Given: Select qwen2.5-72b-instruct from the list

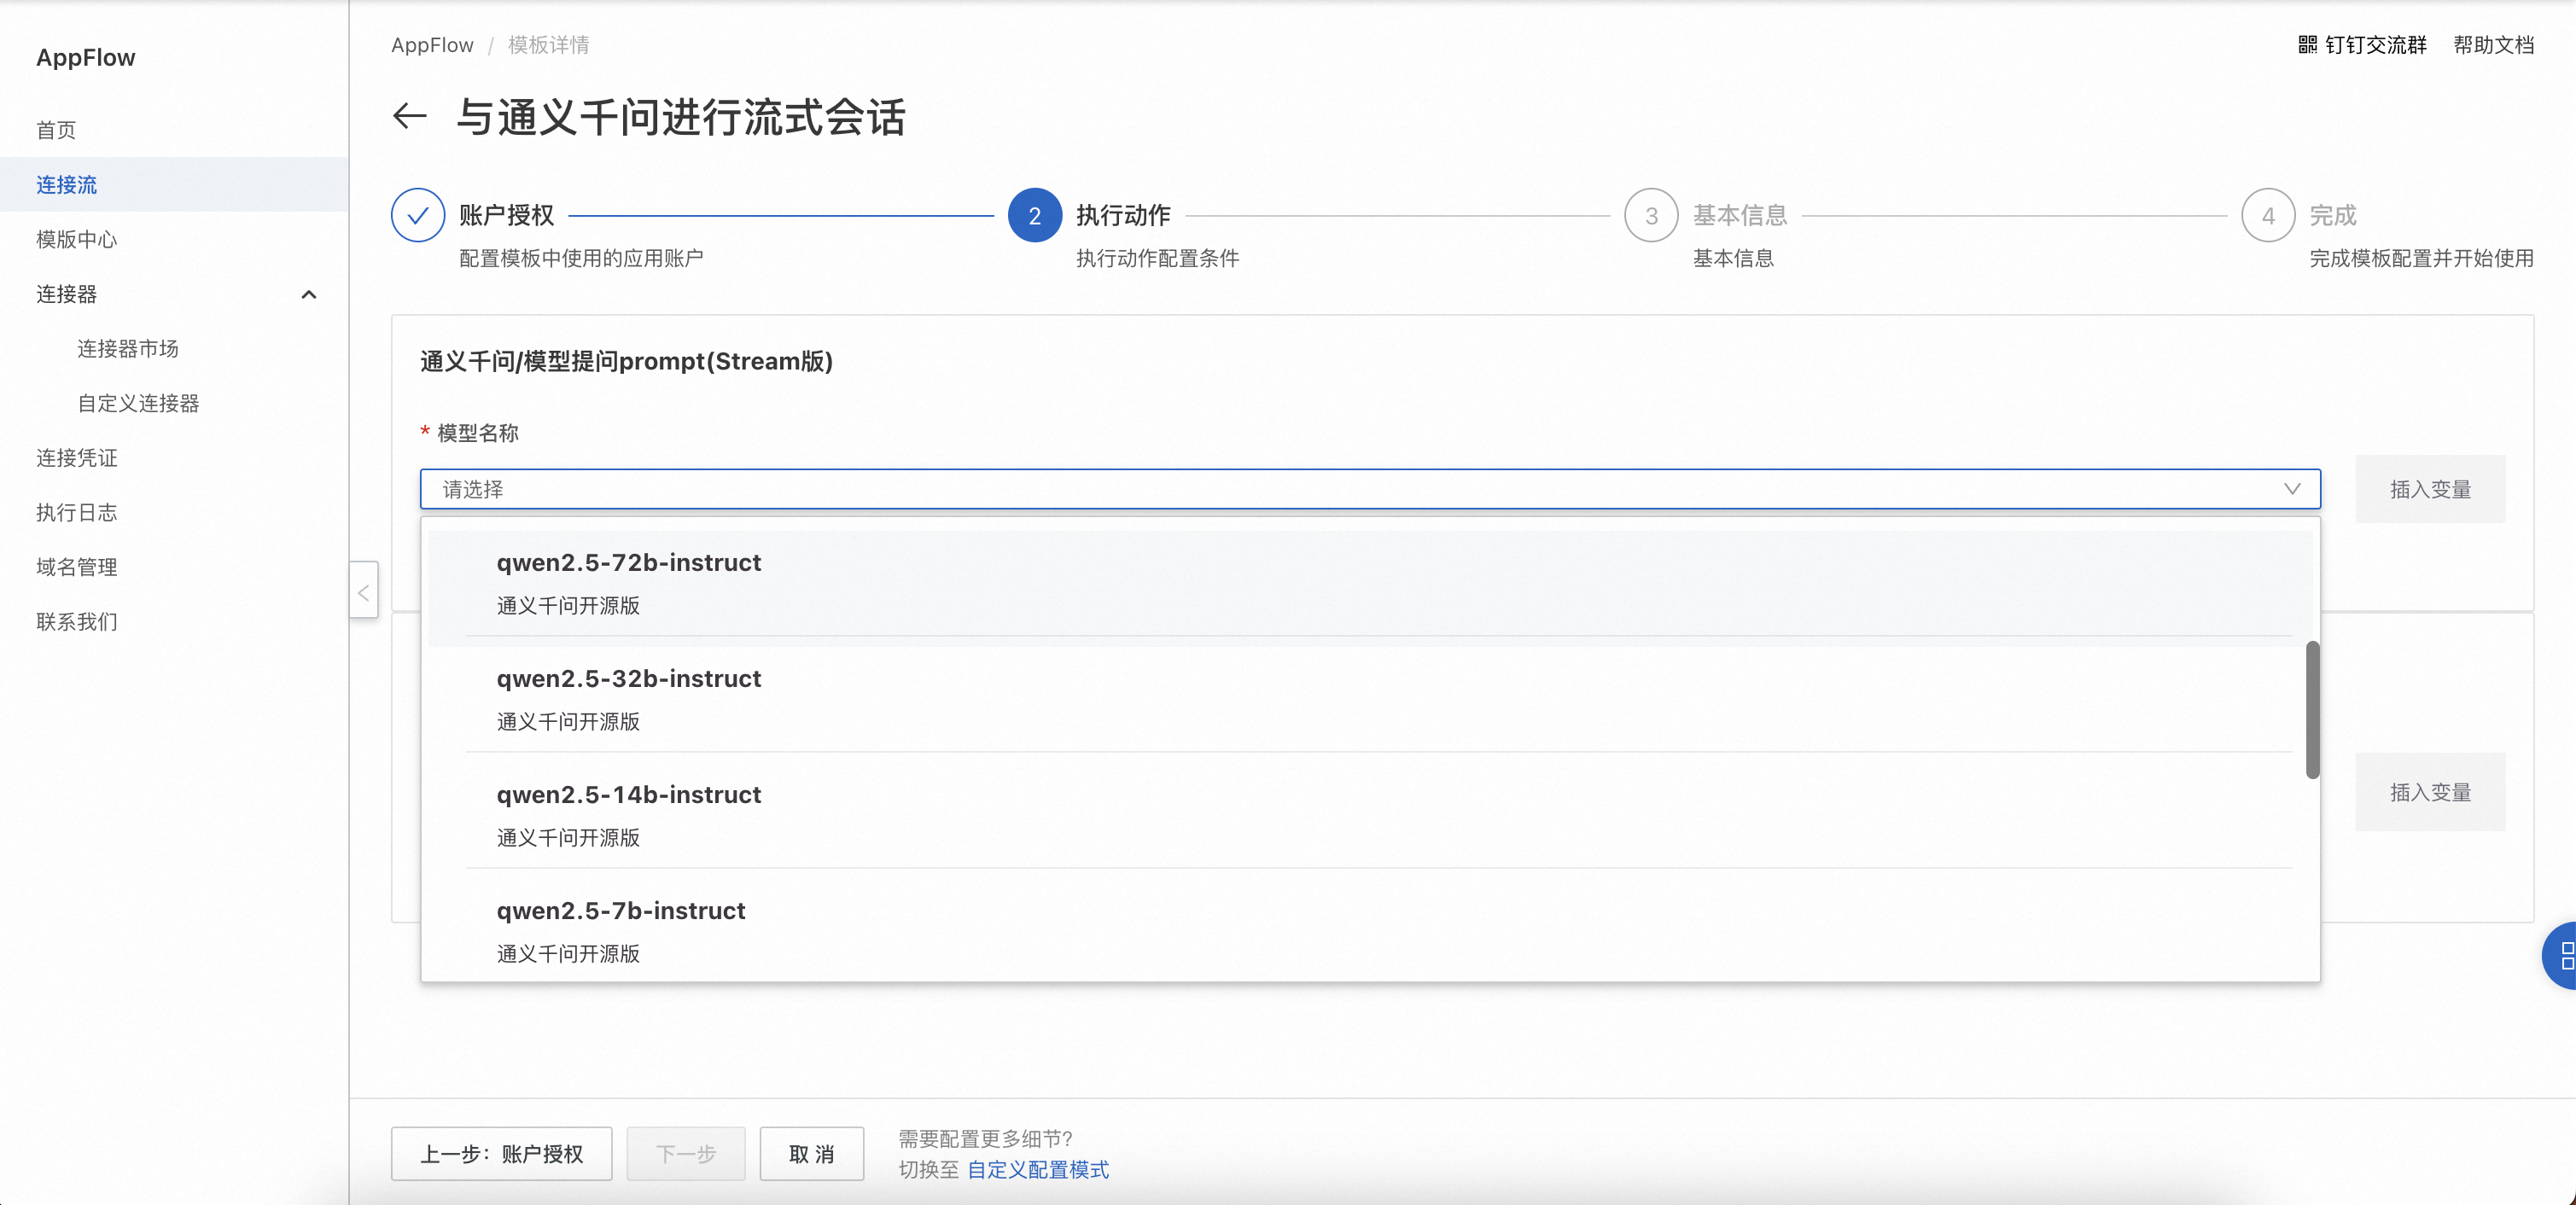Looking at the screenshot, I should [x=629, y=563].
